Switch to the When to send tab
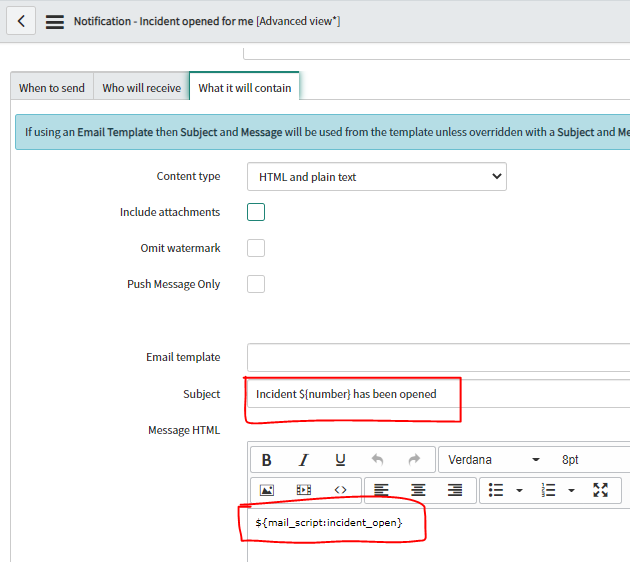The image size is (630, 562). [52, 88]
